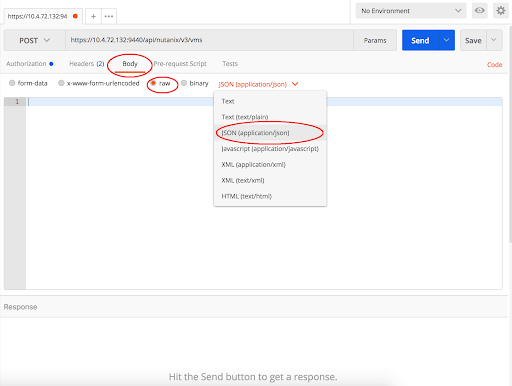
Task: Choose Javascript (application/javascript) option
Action: 270,149
